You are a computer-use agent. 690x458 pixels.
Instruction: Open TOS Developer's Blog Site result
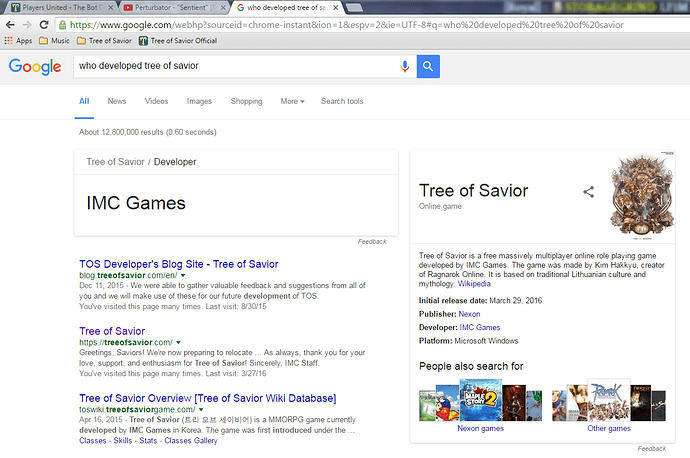coord(178,264)
